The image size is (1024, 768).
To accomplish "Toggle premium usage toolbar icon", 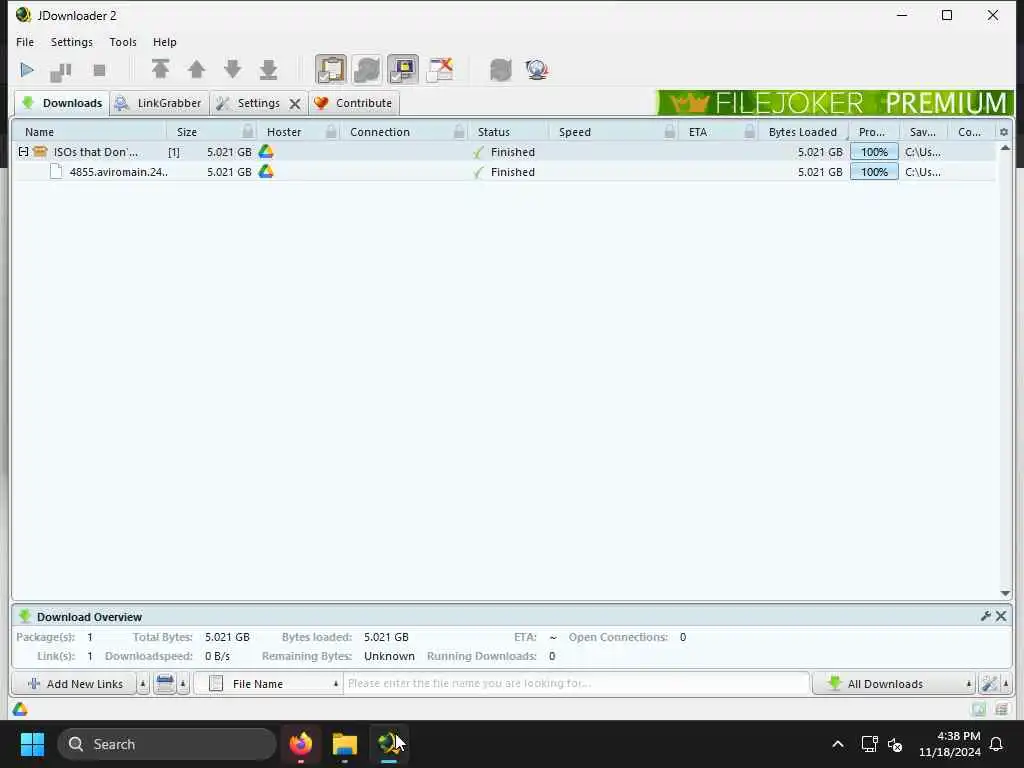I will [x=403, y=69].
